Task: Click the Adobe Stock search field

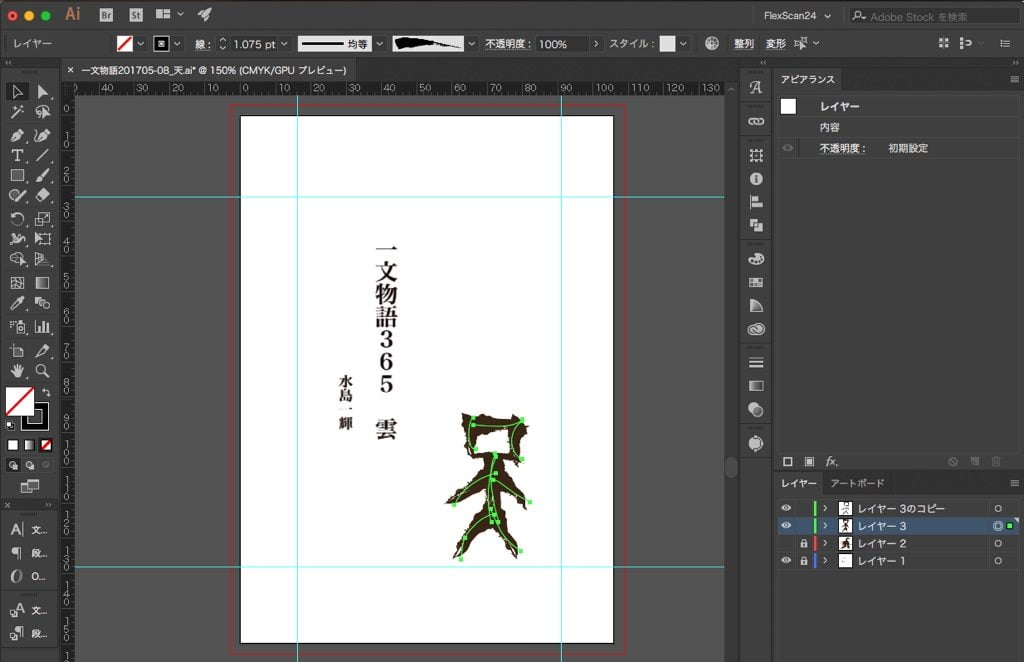Action: point(935,16)
